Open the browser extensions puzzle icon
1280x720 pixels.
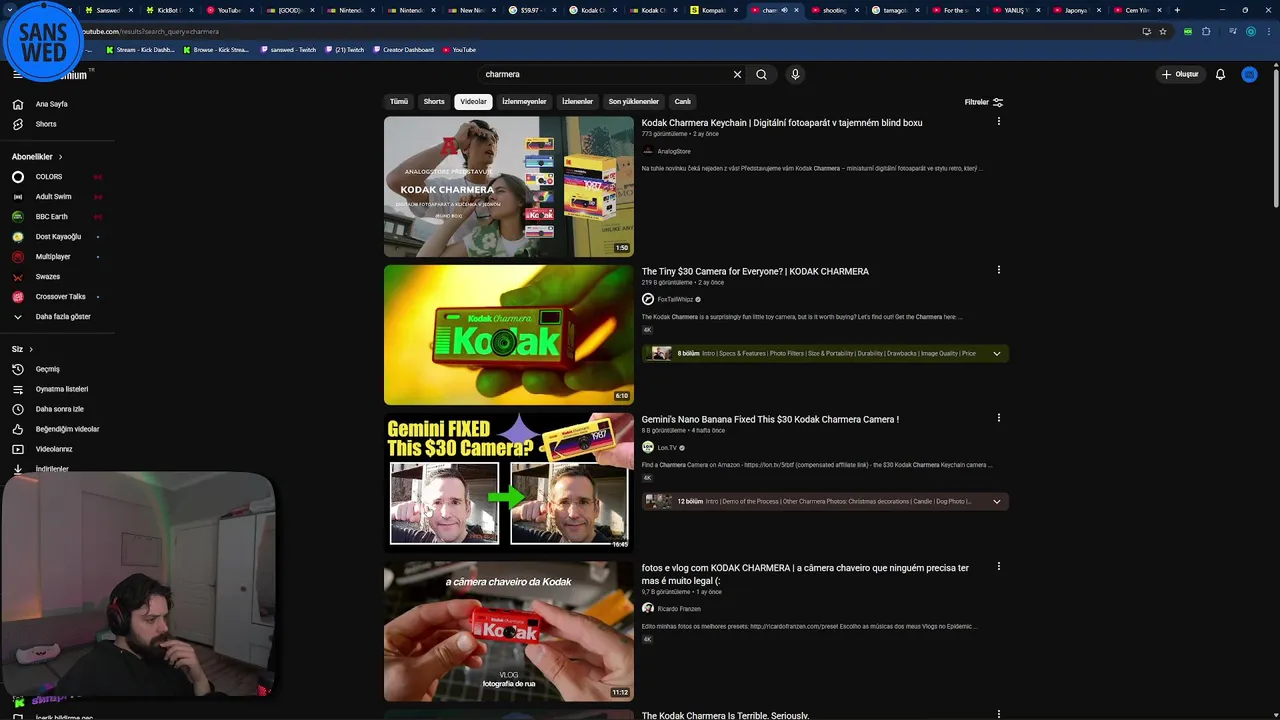1206,31
